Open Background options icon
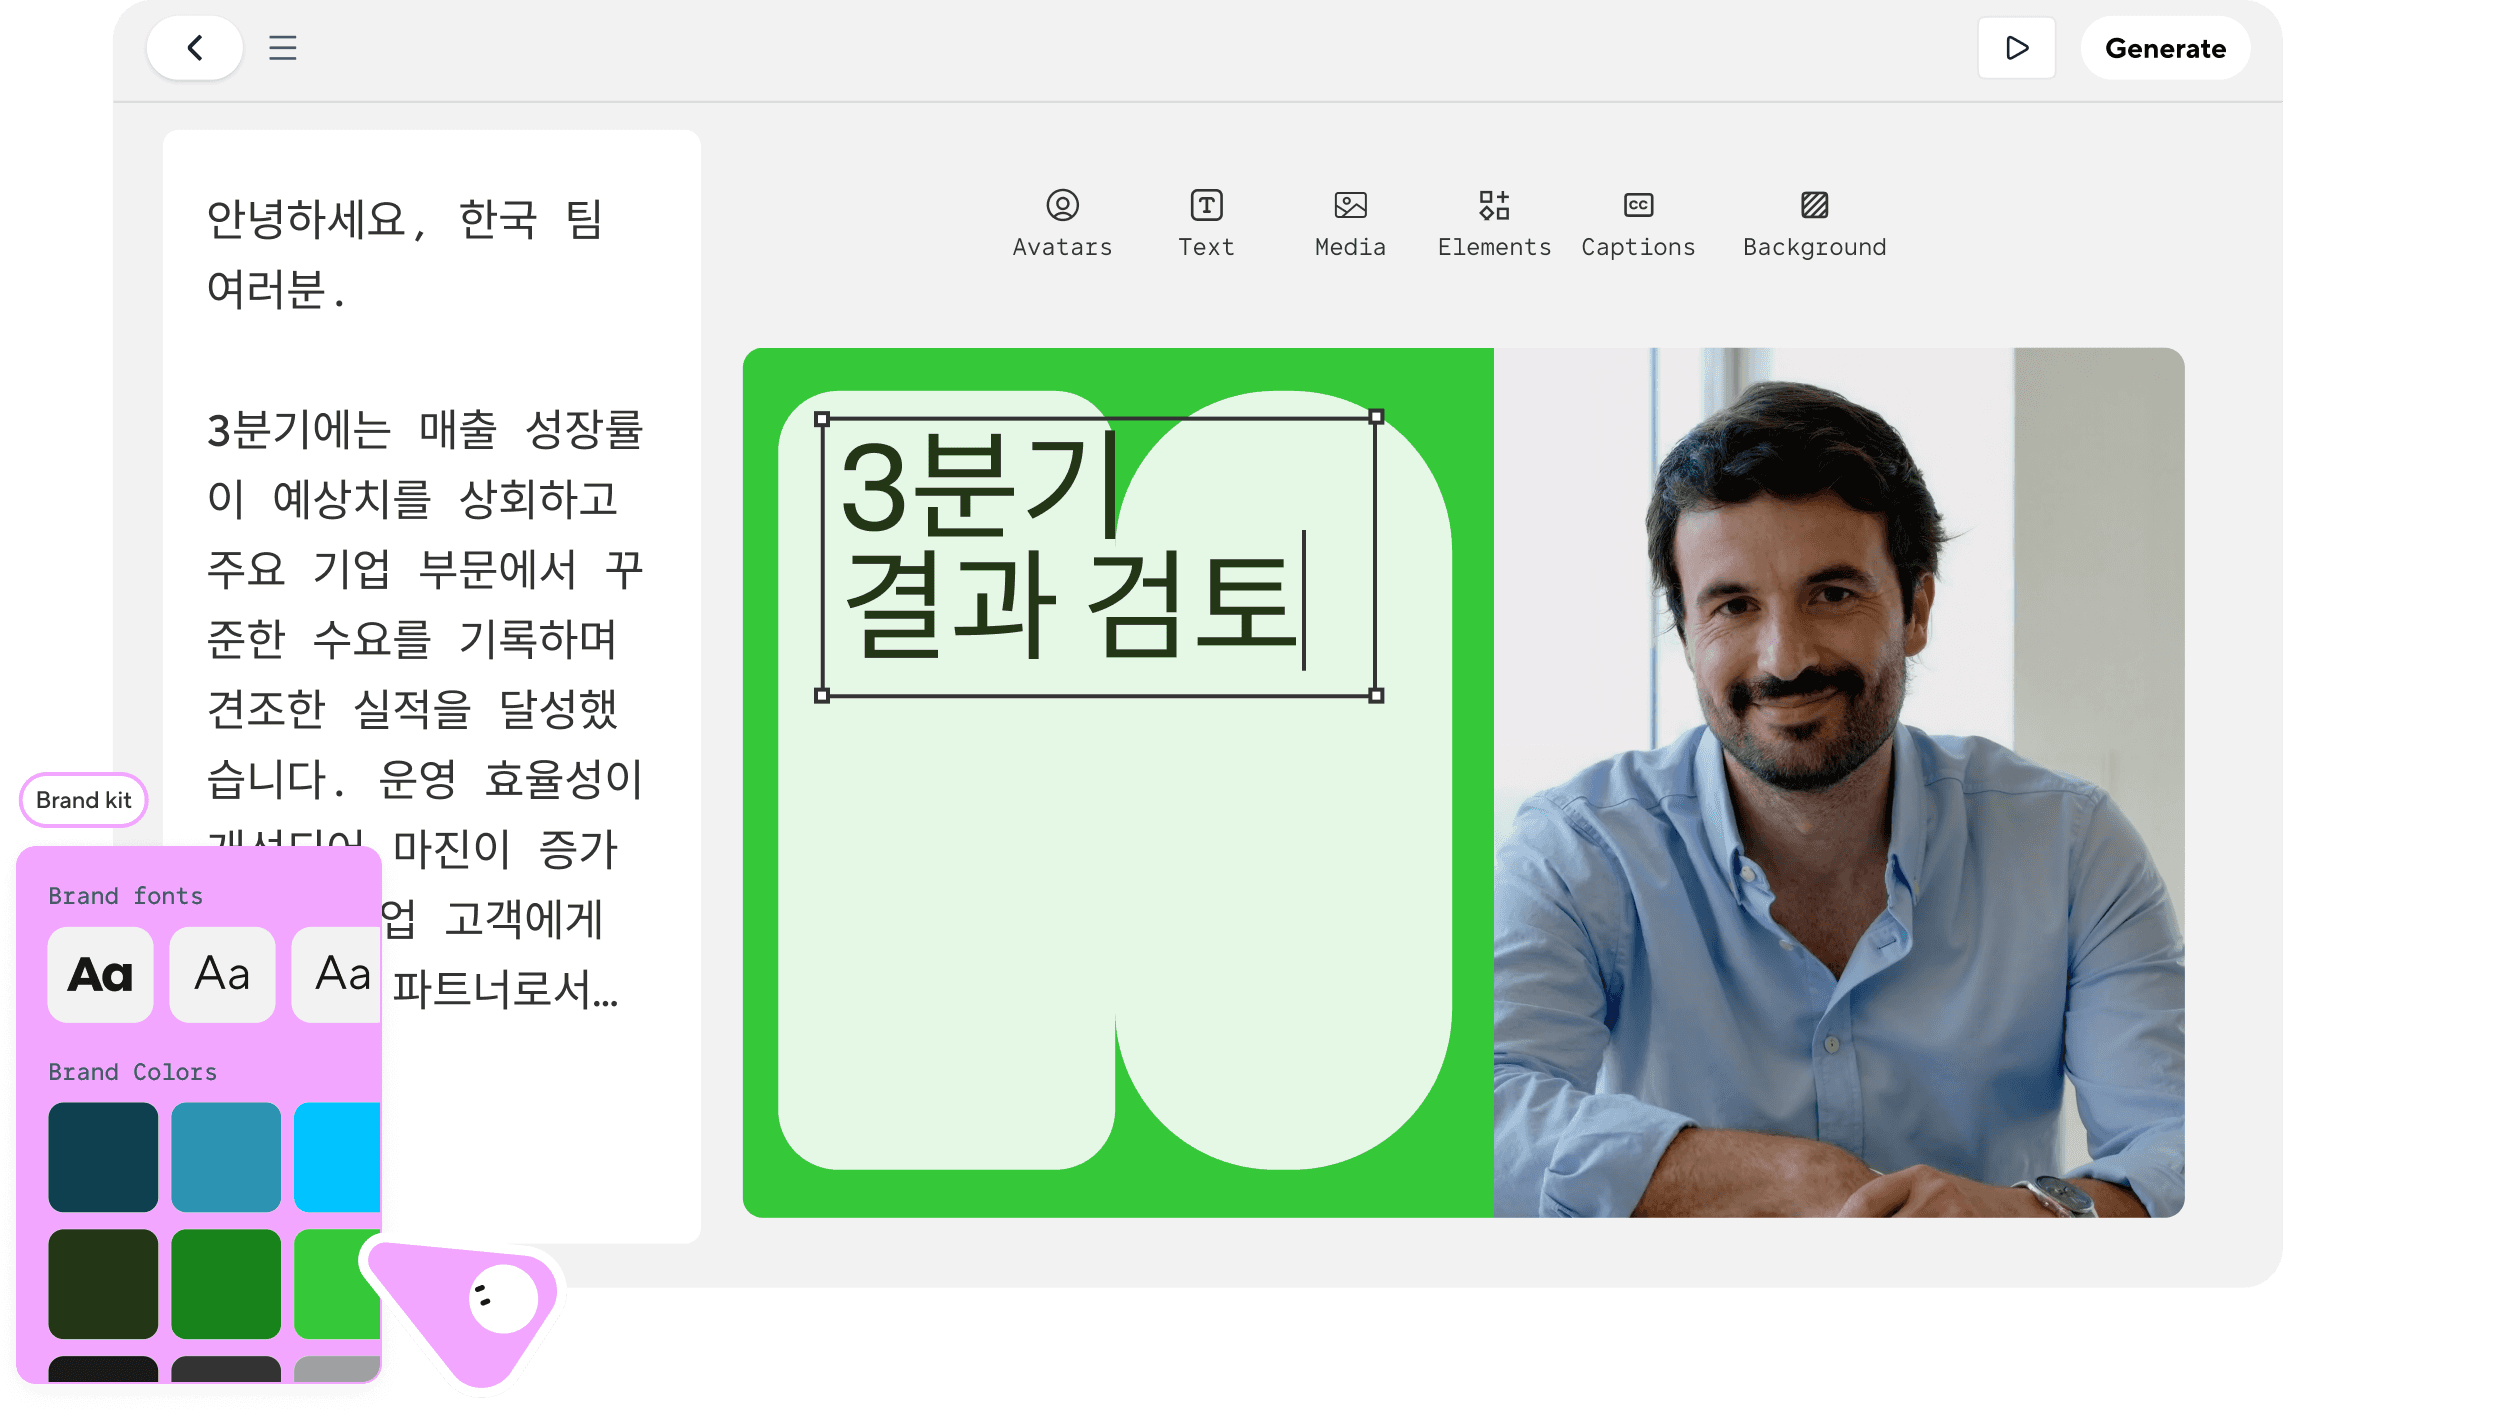The height and width of the screenshot is (1420, 2496). (1814, 206)
